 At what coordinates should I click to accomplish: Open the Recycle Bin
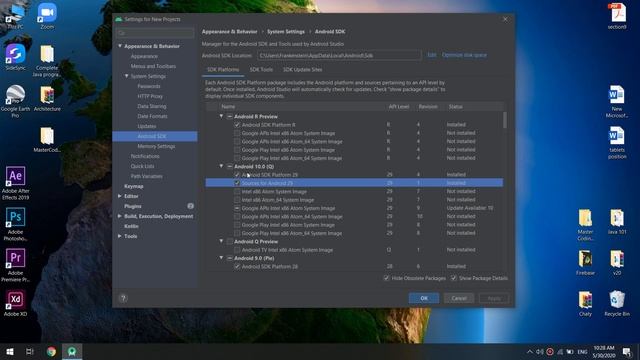(x=617, y=303)
